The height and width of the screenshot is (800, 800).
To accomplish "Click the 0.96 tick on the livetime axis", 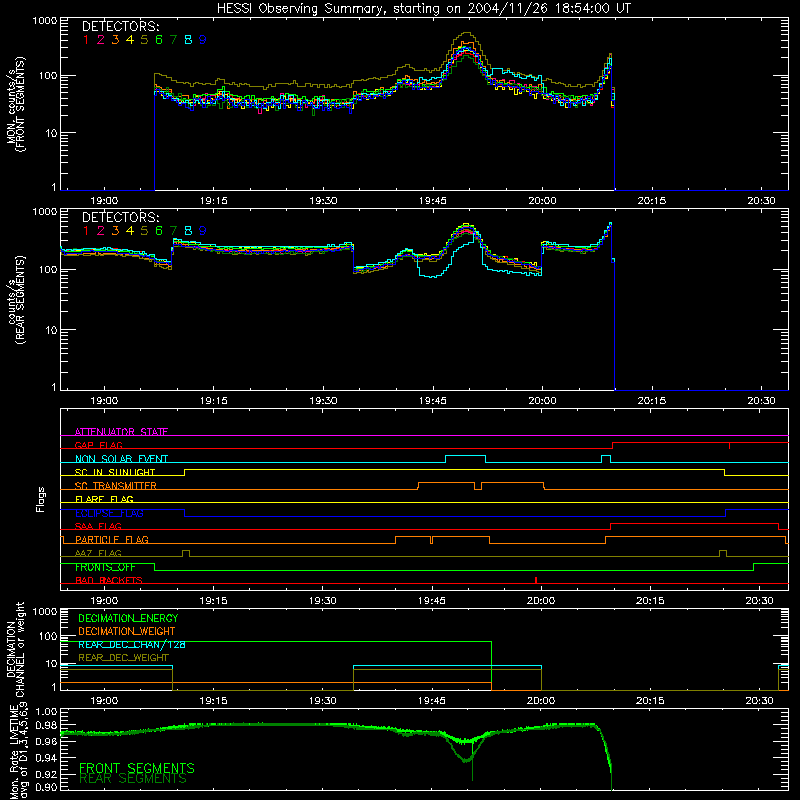I will 46,742.
